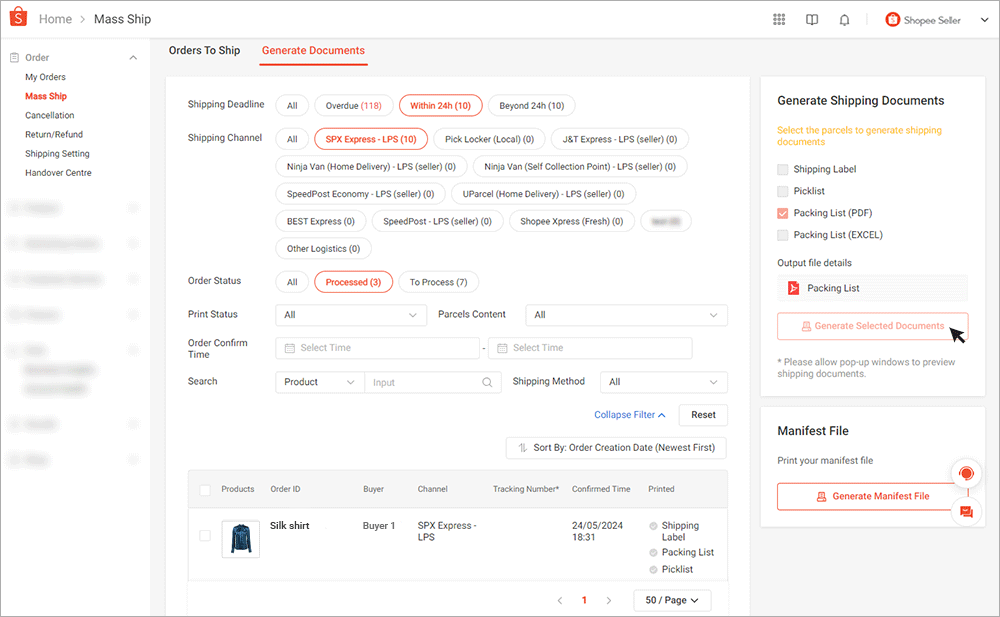The width and height of the screenshot is (1000, 617).
Task: Go to next page arrow
Action: click(608, 600)
